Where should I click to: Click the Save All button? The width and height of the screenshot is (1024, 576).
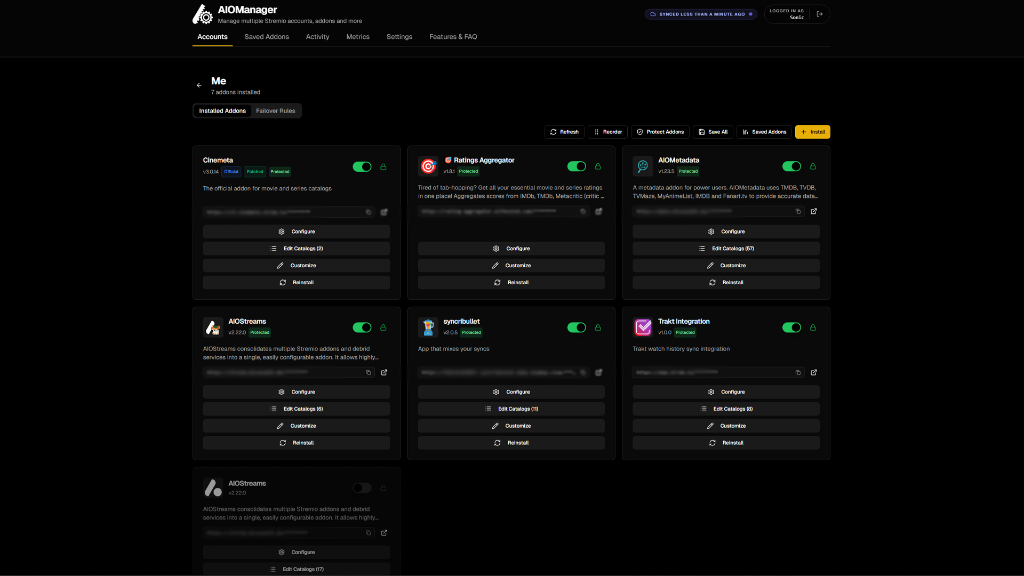tap(713, 132)
